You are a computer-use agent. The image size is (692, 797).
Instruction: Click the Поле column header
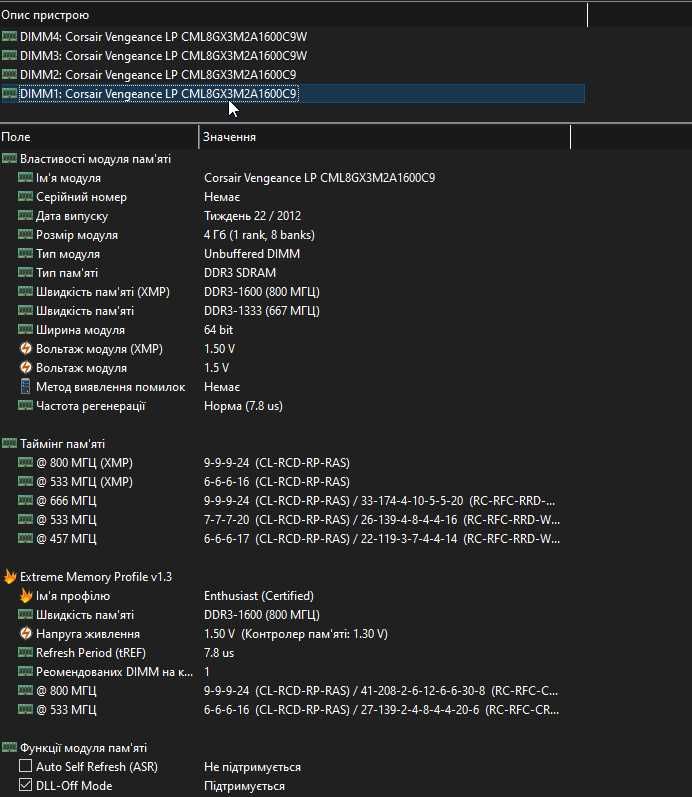[99, 137]
